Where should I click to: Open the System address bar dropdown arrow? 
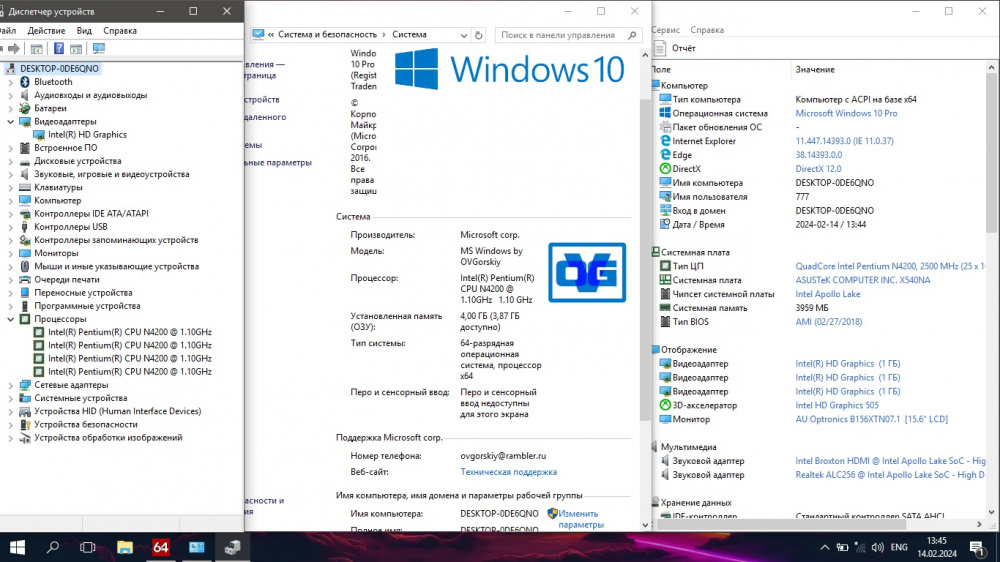click(x=464, y=35)
